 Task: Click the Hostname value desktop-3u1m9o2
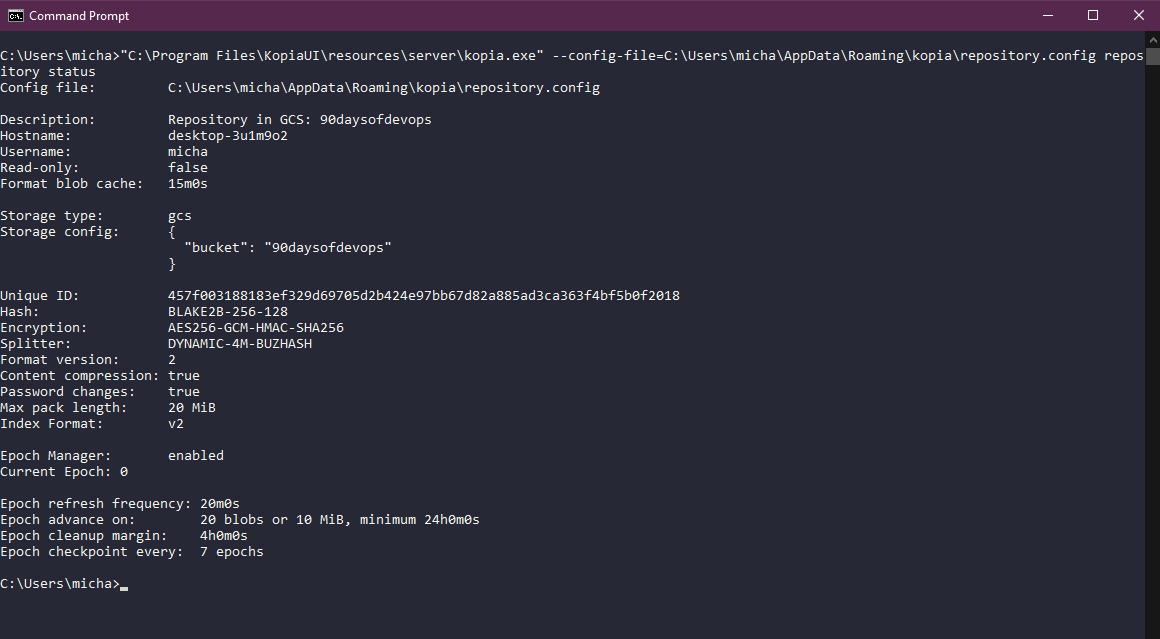click(227, 136)
